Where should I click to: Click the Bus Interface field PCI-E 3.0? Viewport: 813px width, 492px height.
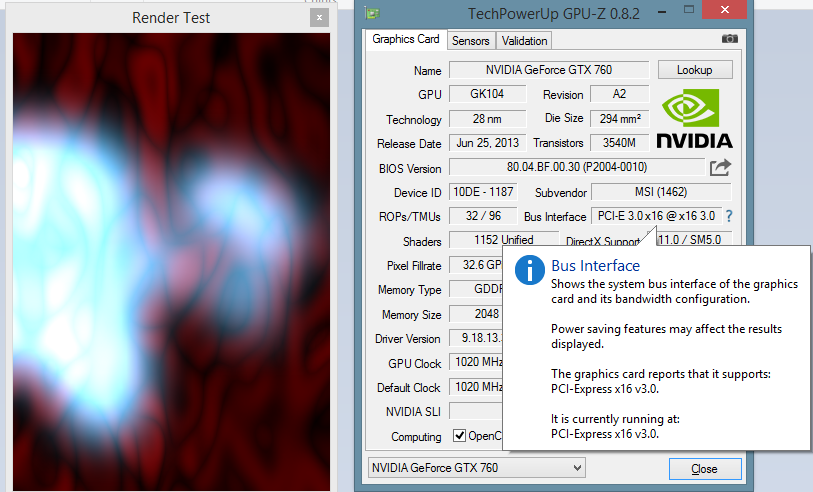(656, 216)
